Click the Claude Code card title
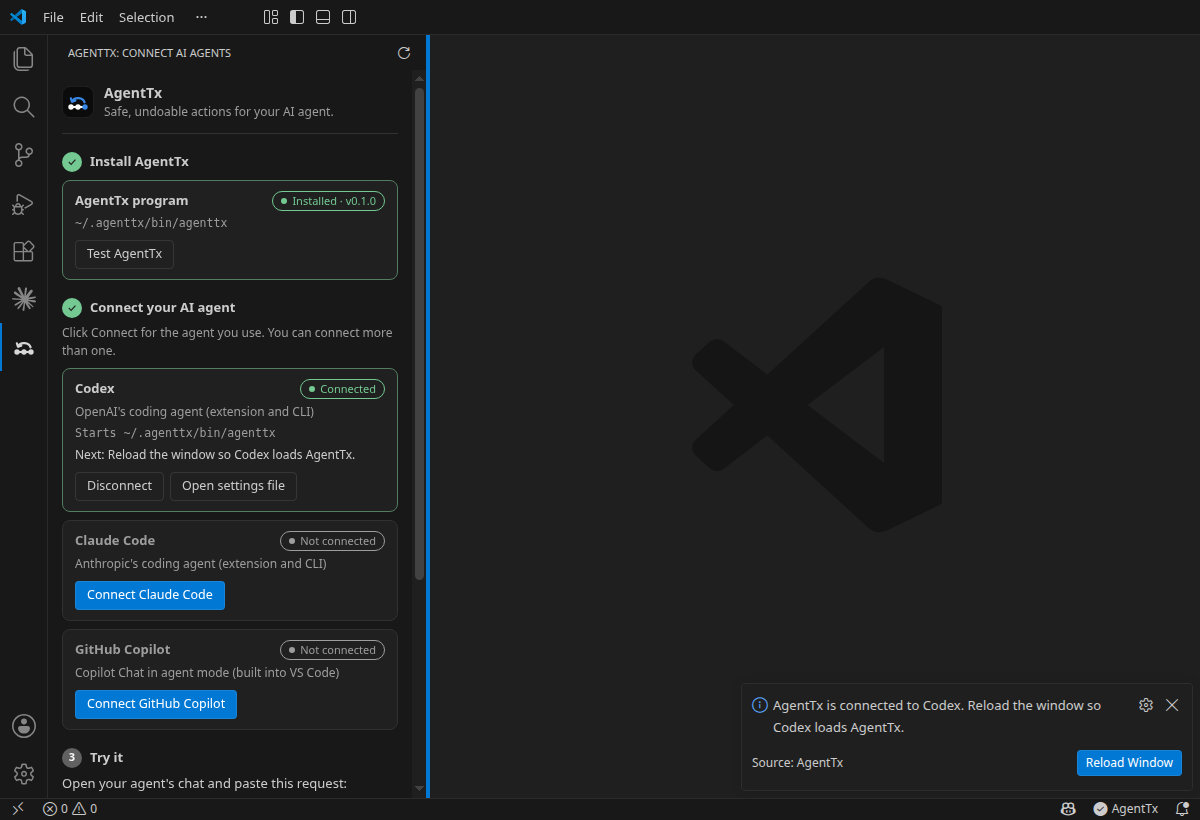This screenshot has height=820, width=1200. pos(115,540)
